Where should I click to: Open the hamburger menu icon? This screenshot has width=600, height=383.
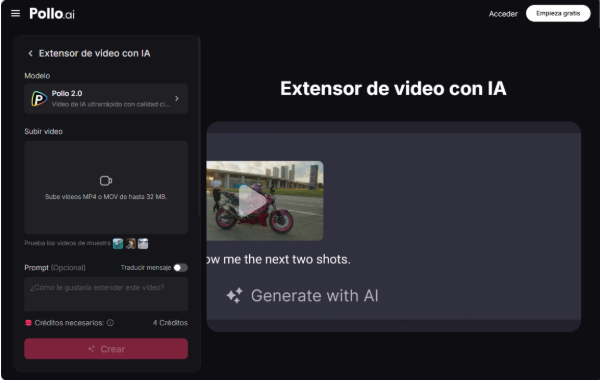[x=15, y=14]
